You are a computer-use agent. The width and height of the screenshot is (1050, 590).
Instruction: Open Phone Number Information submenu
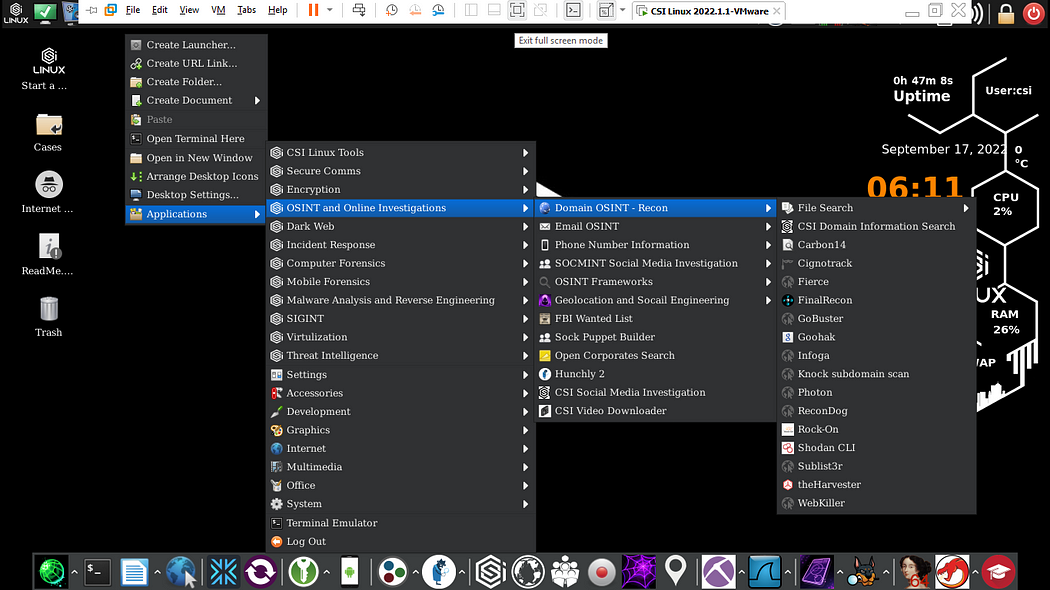pyautogui.click(x=656, y=245)
